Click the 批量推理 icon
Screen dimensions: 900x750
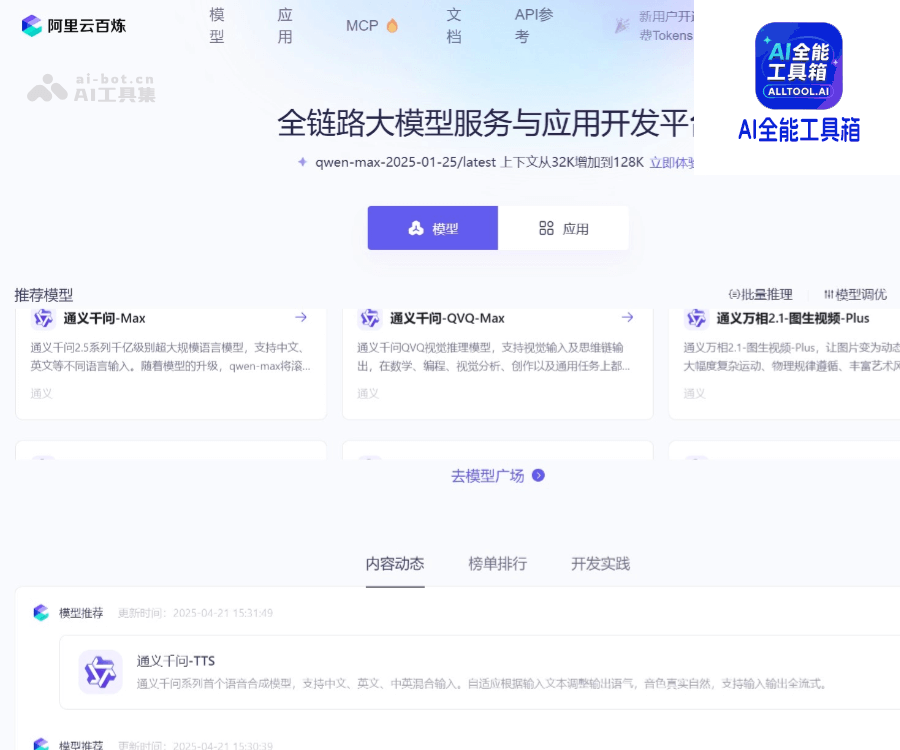[734, 294]
